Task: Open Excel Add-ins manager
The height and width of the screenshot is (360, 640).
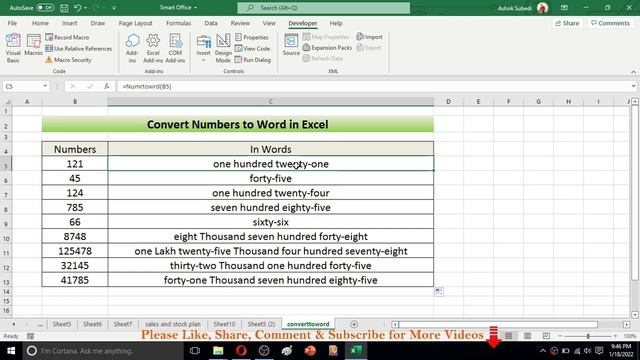Action: coord(153,48)
